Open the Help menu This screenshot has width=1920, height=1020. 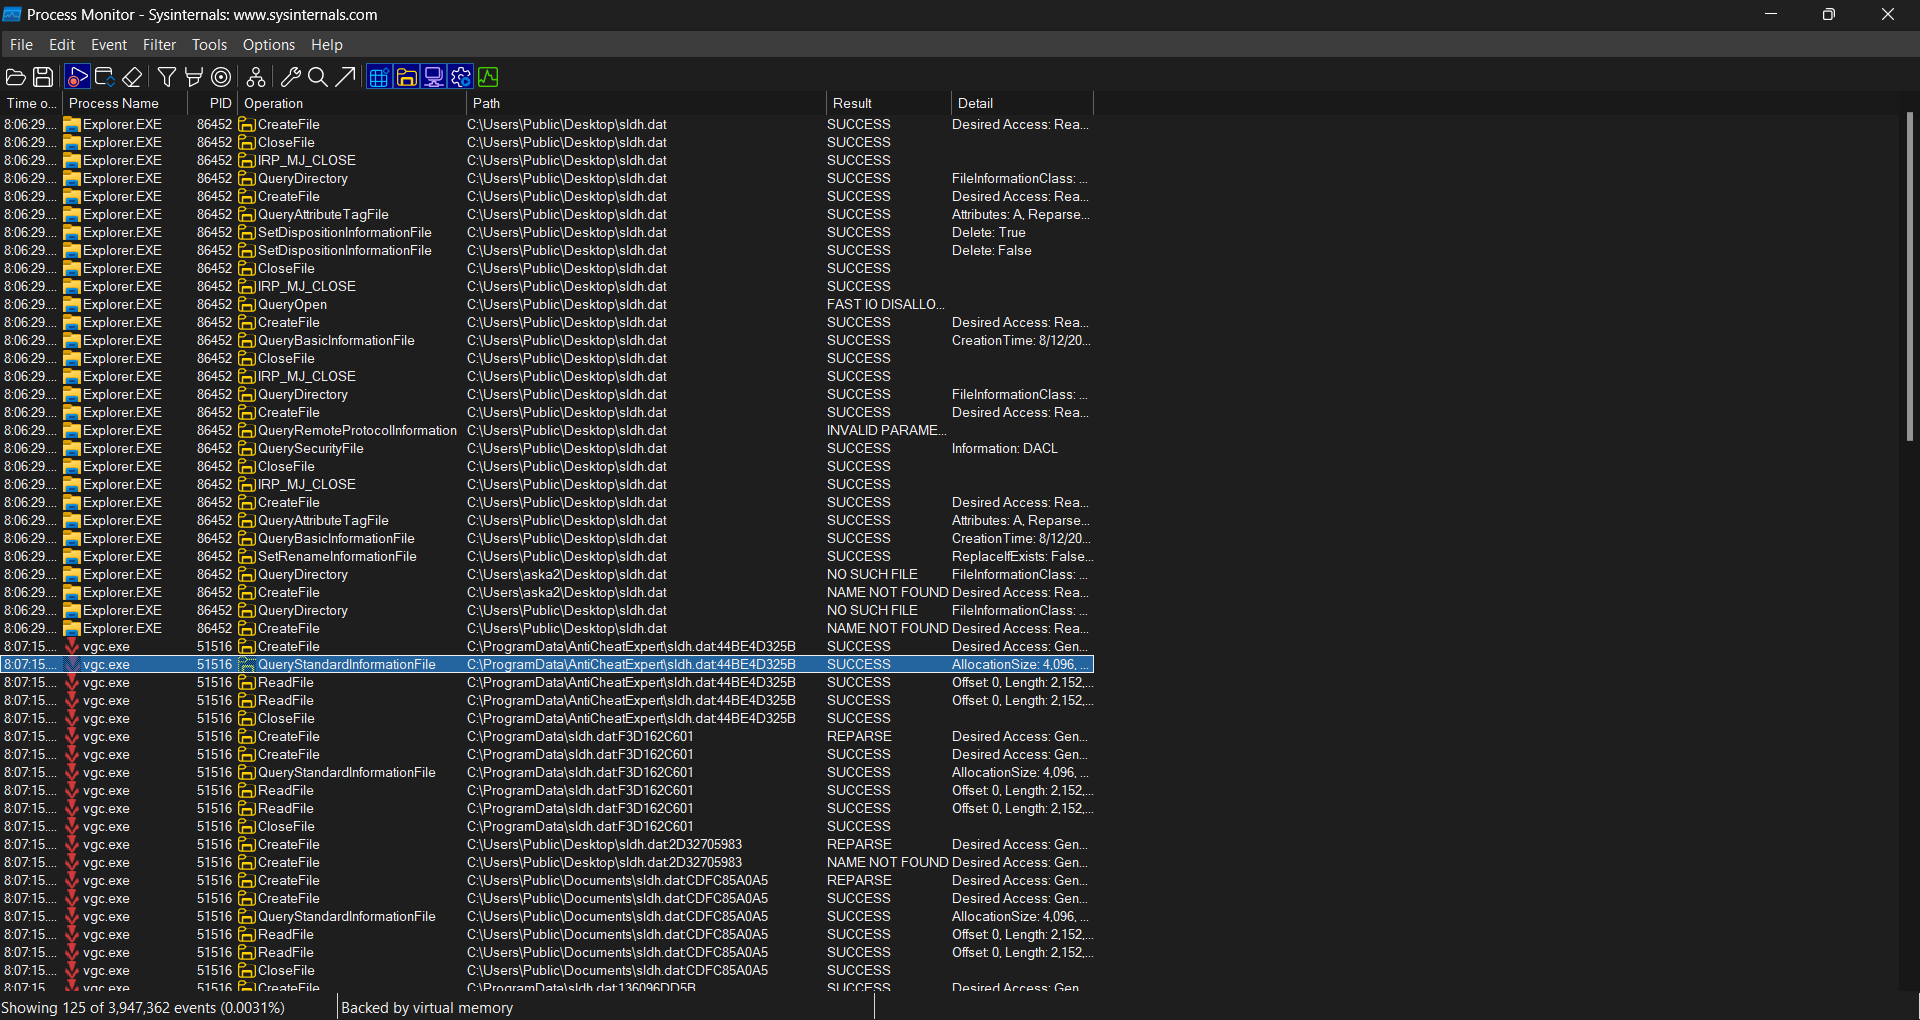tap(327, 45)
